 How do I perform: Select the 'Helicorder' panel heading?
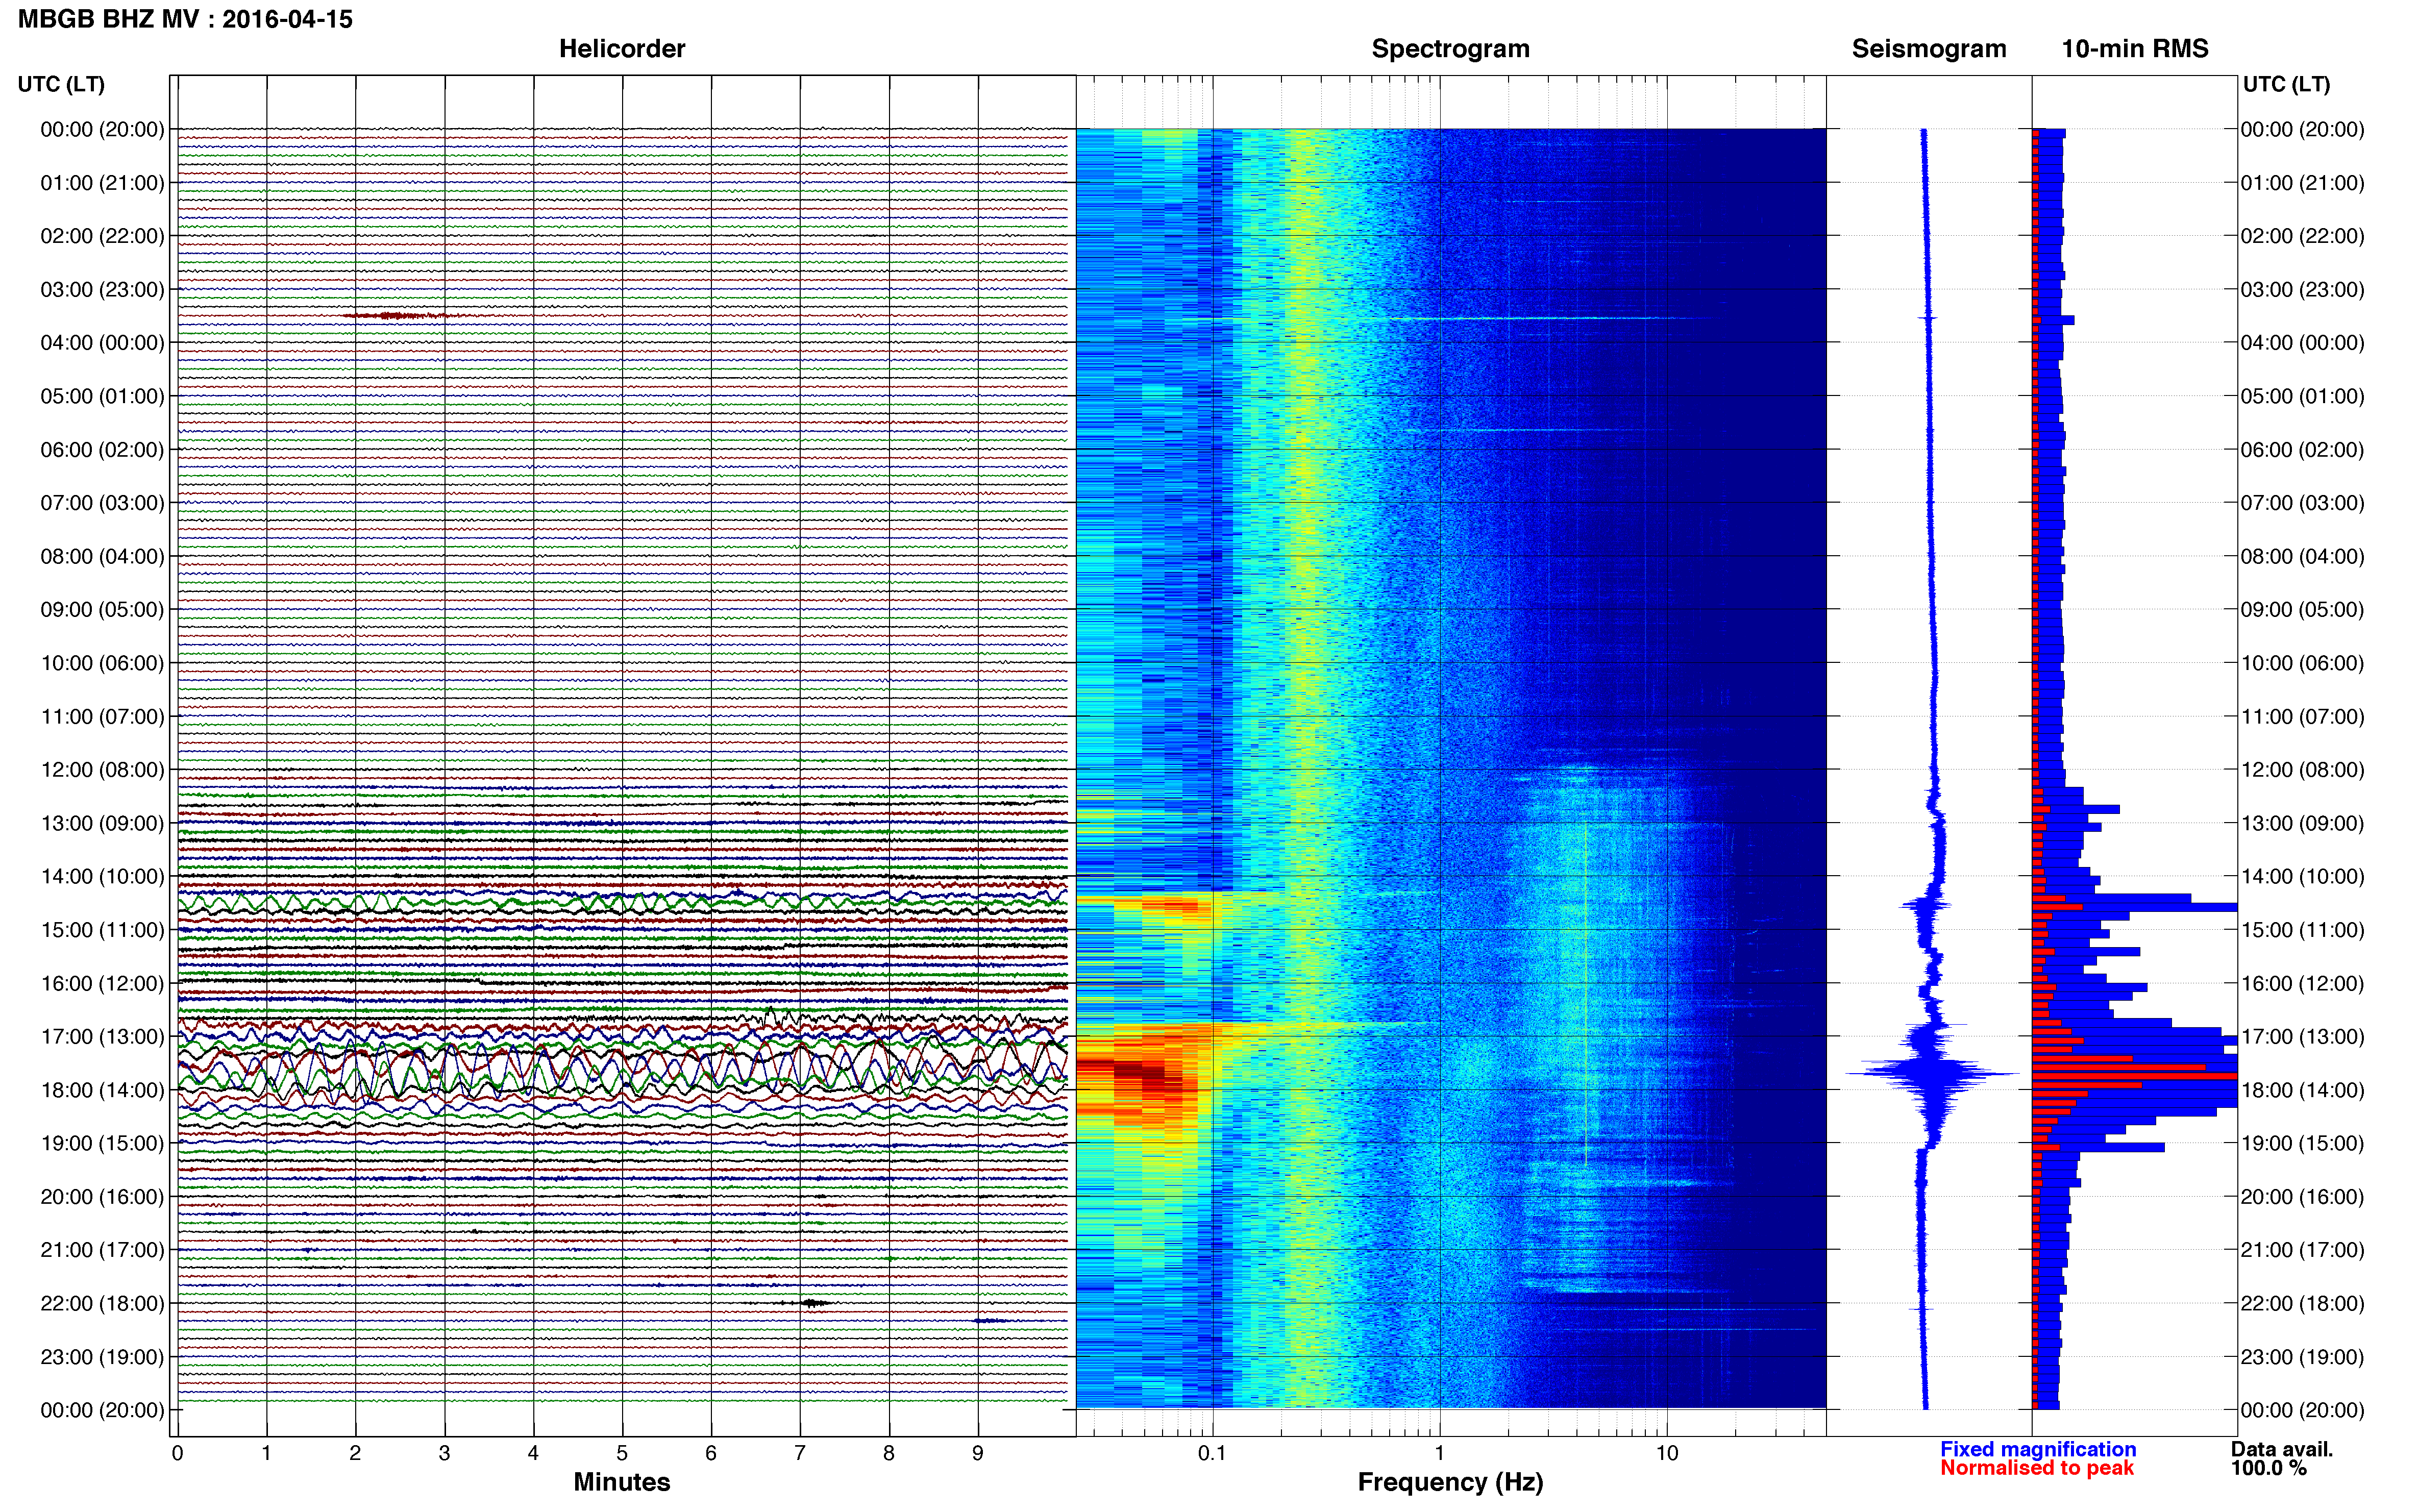(x=622, y=48)
